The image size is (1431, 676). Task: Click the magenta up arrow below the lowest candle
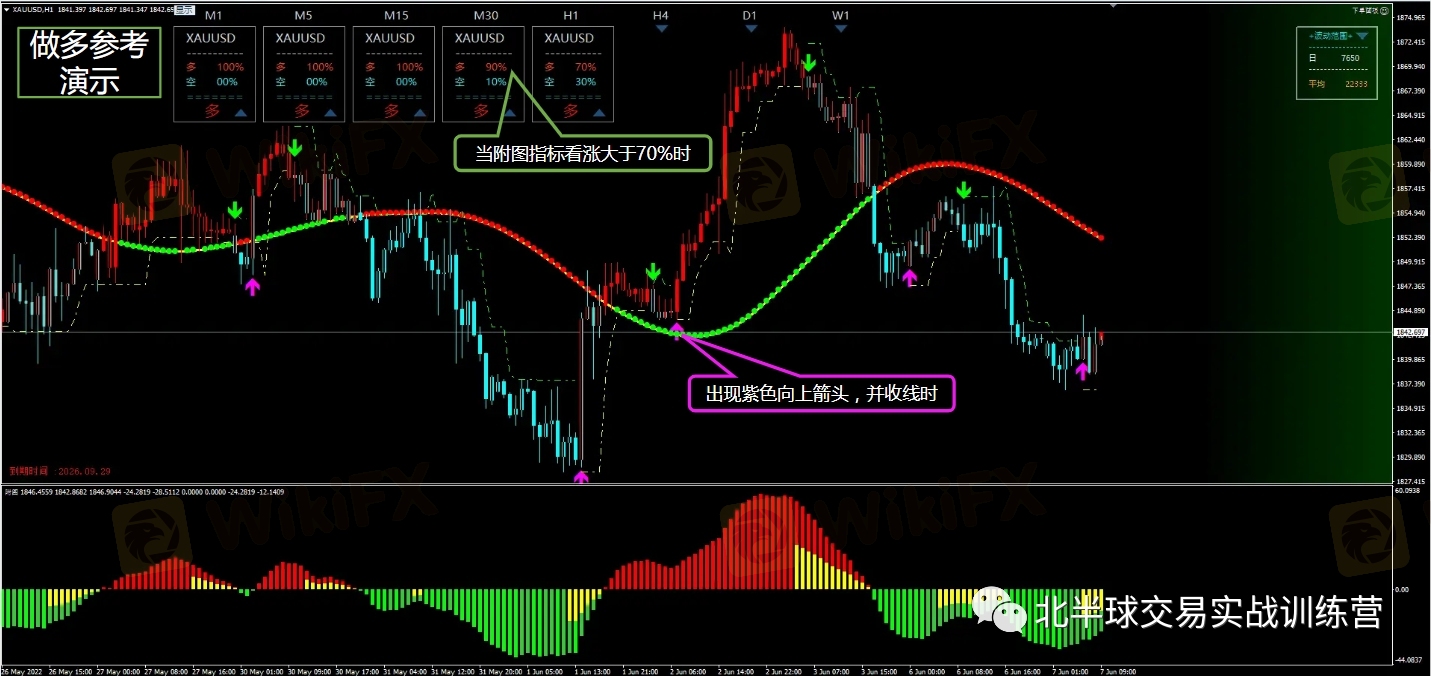581,477
